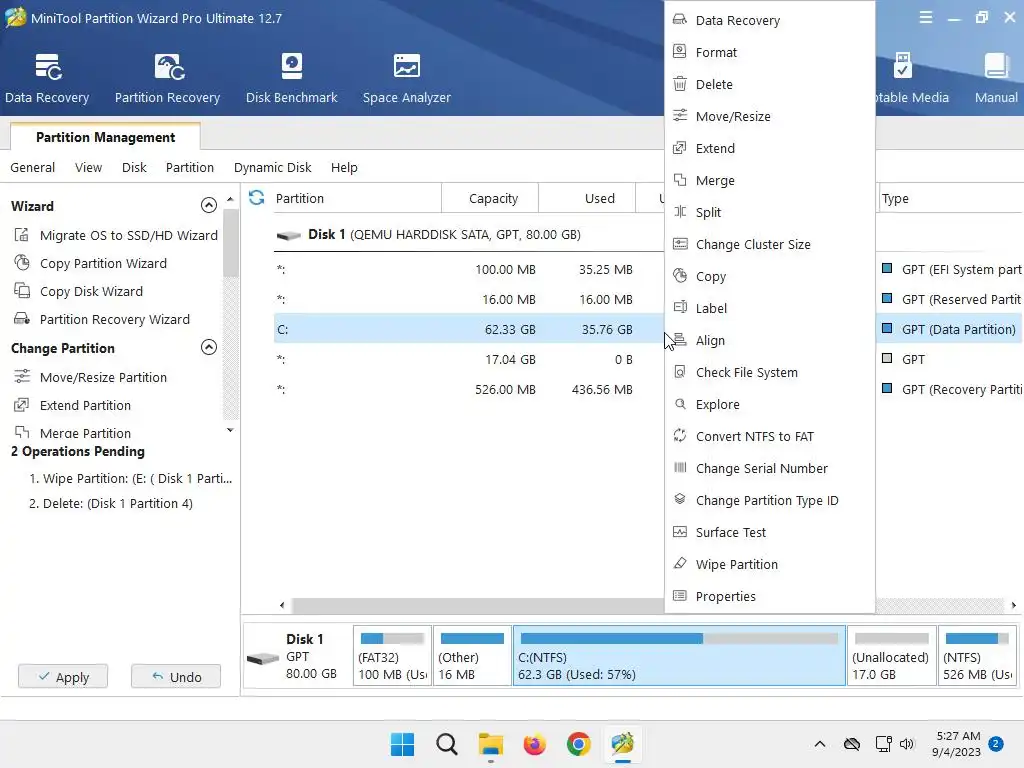Image resolution: width=1024 pixels, height=768 pixels.
Task: Click the Move/Resize icon in the context menu
Action: [x=680, y=116]
